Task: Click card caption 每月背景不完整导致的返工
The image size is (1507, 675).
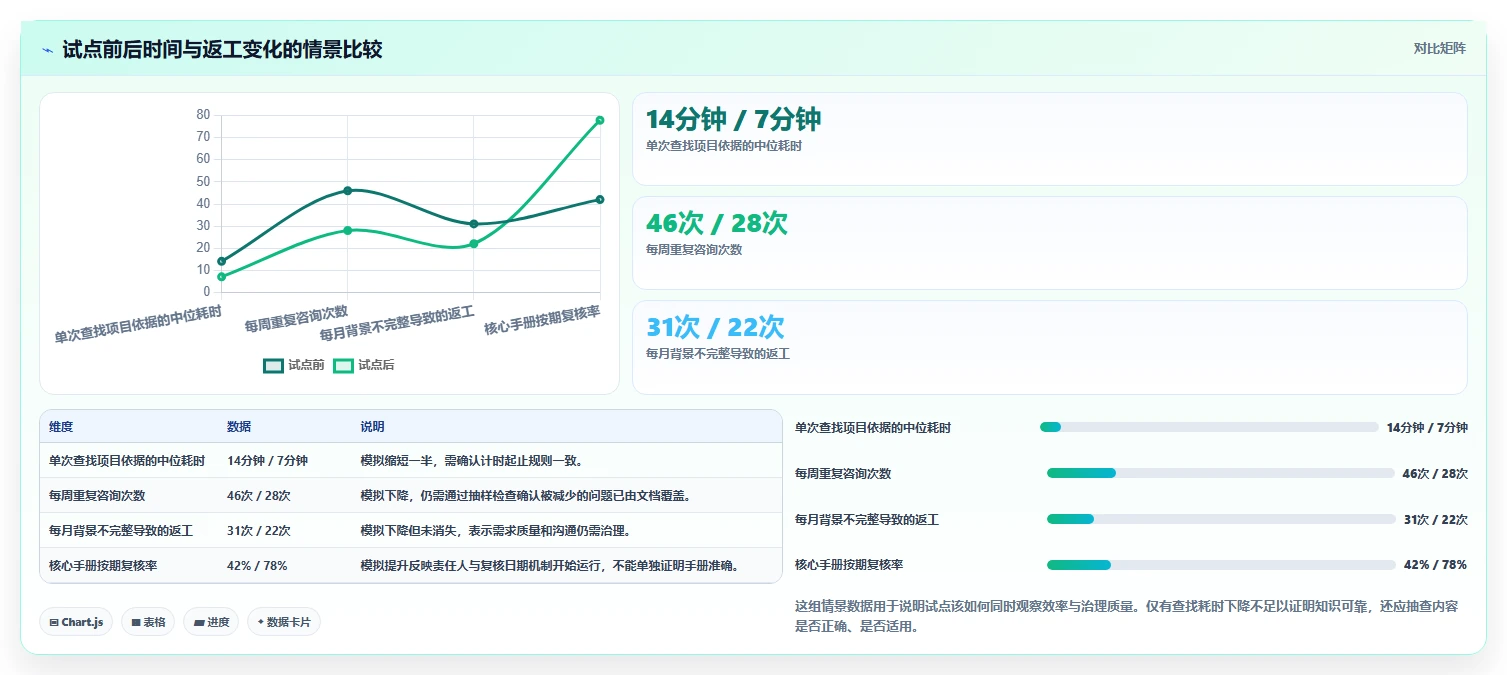Action: point(718,353)
